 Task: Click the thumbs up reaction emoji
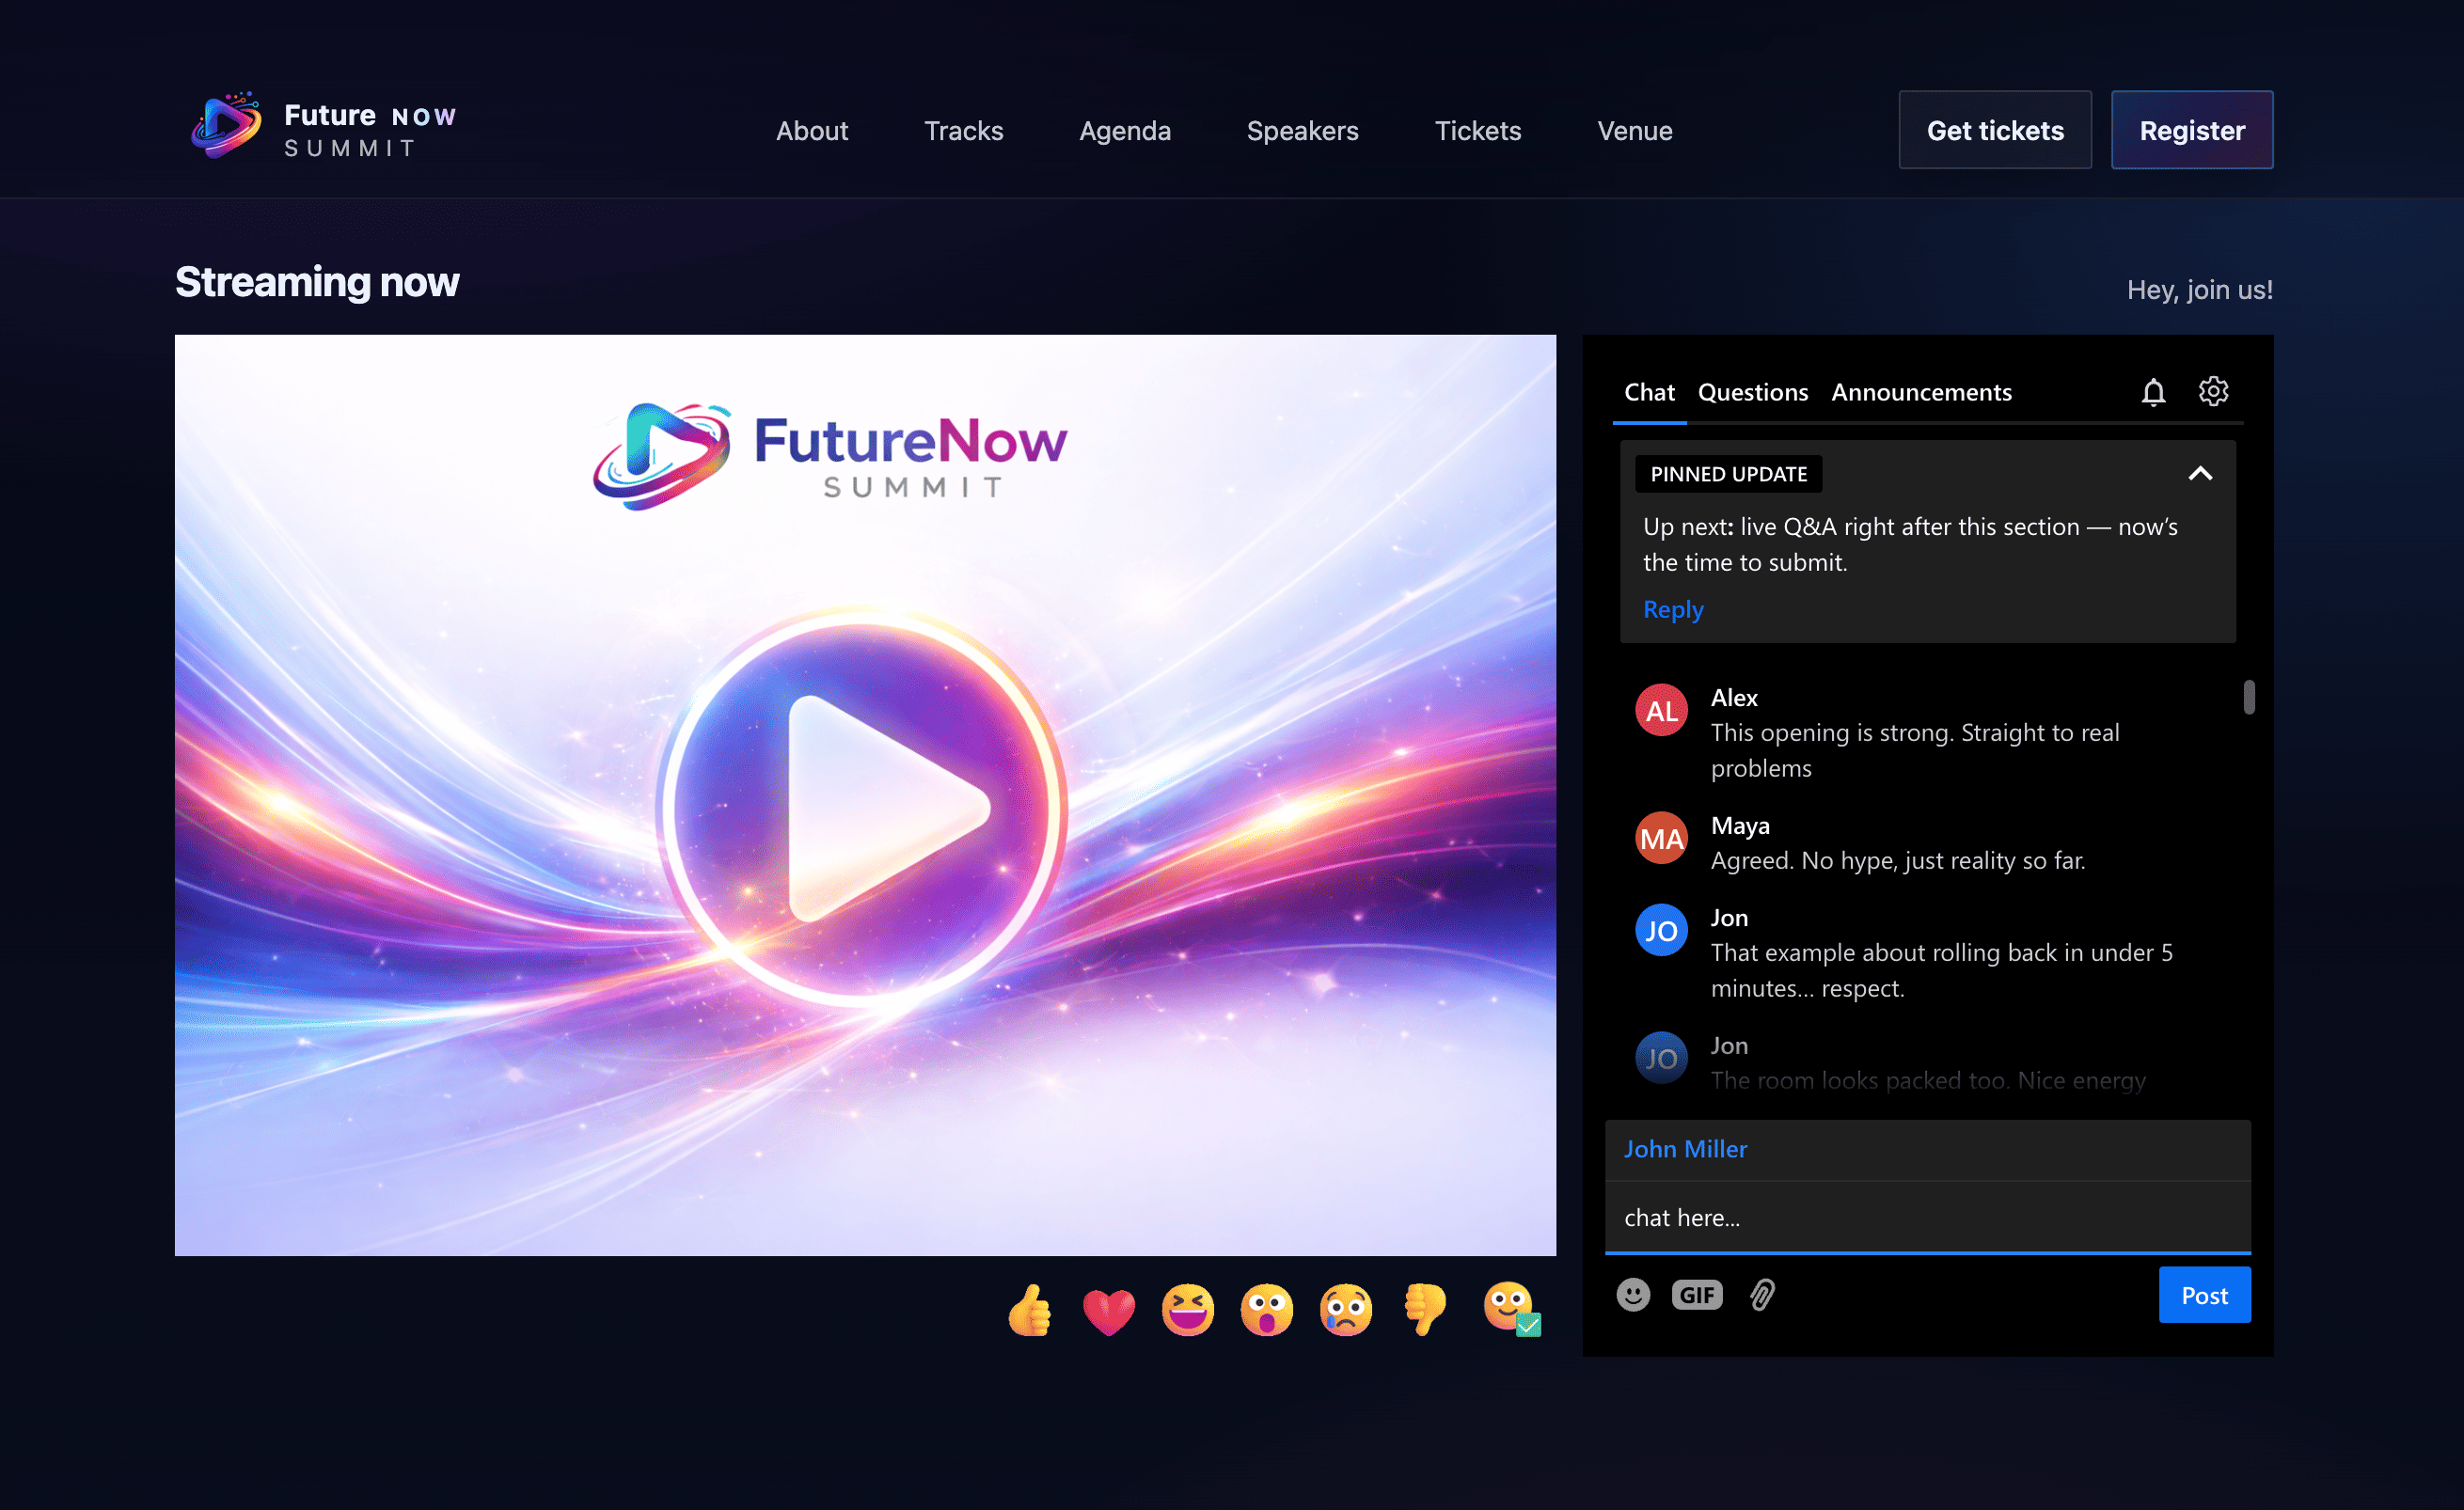click(1029, 1309)
